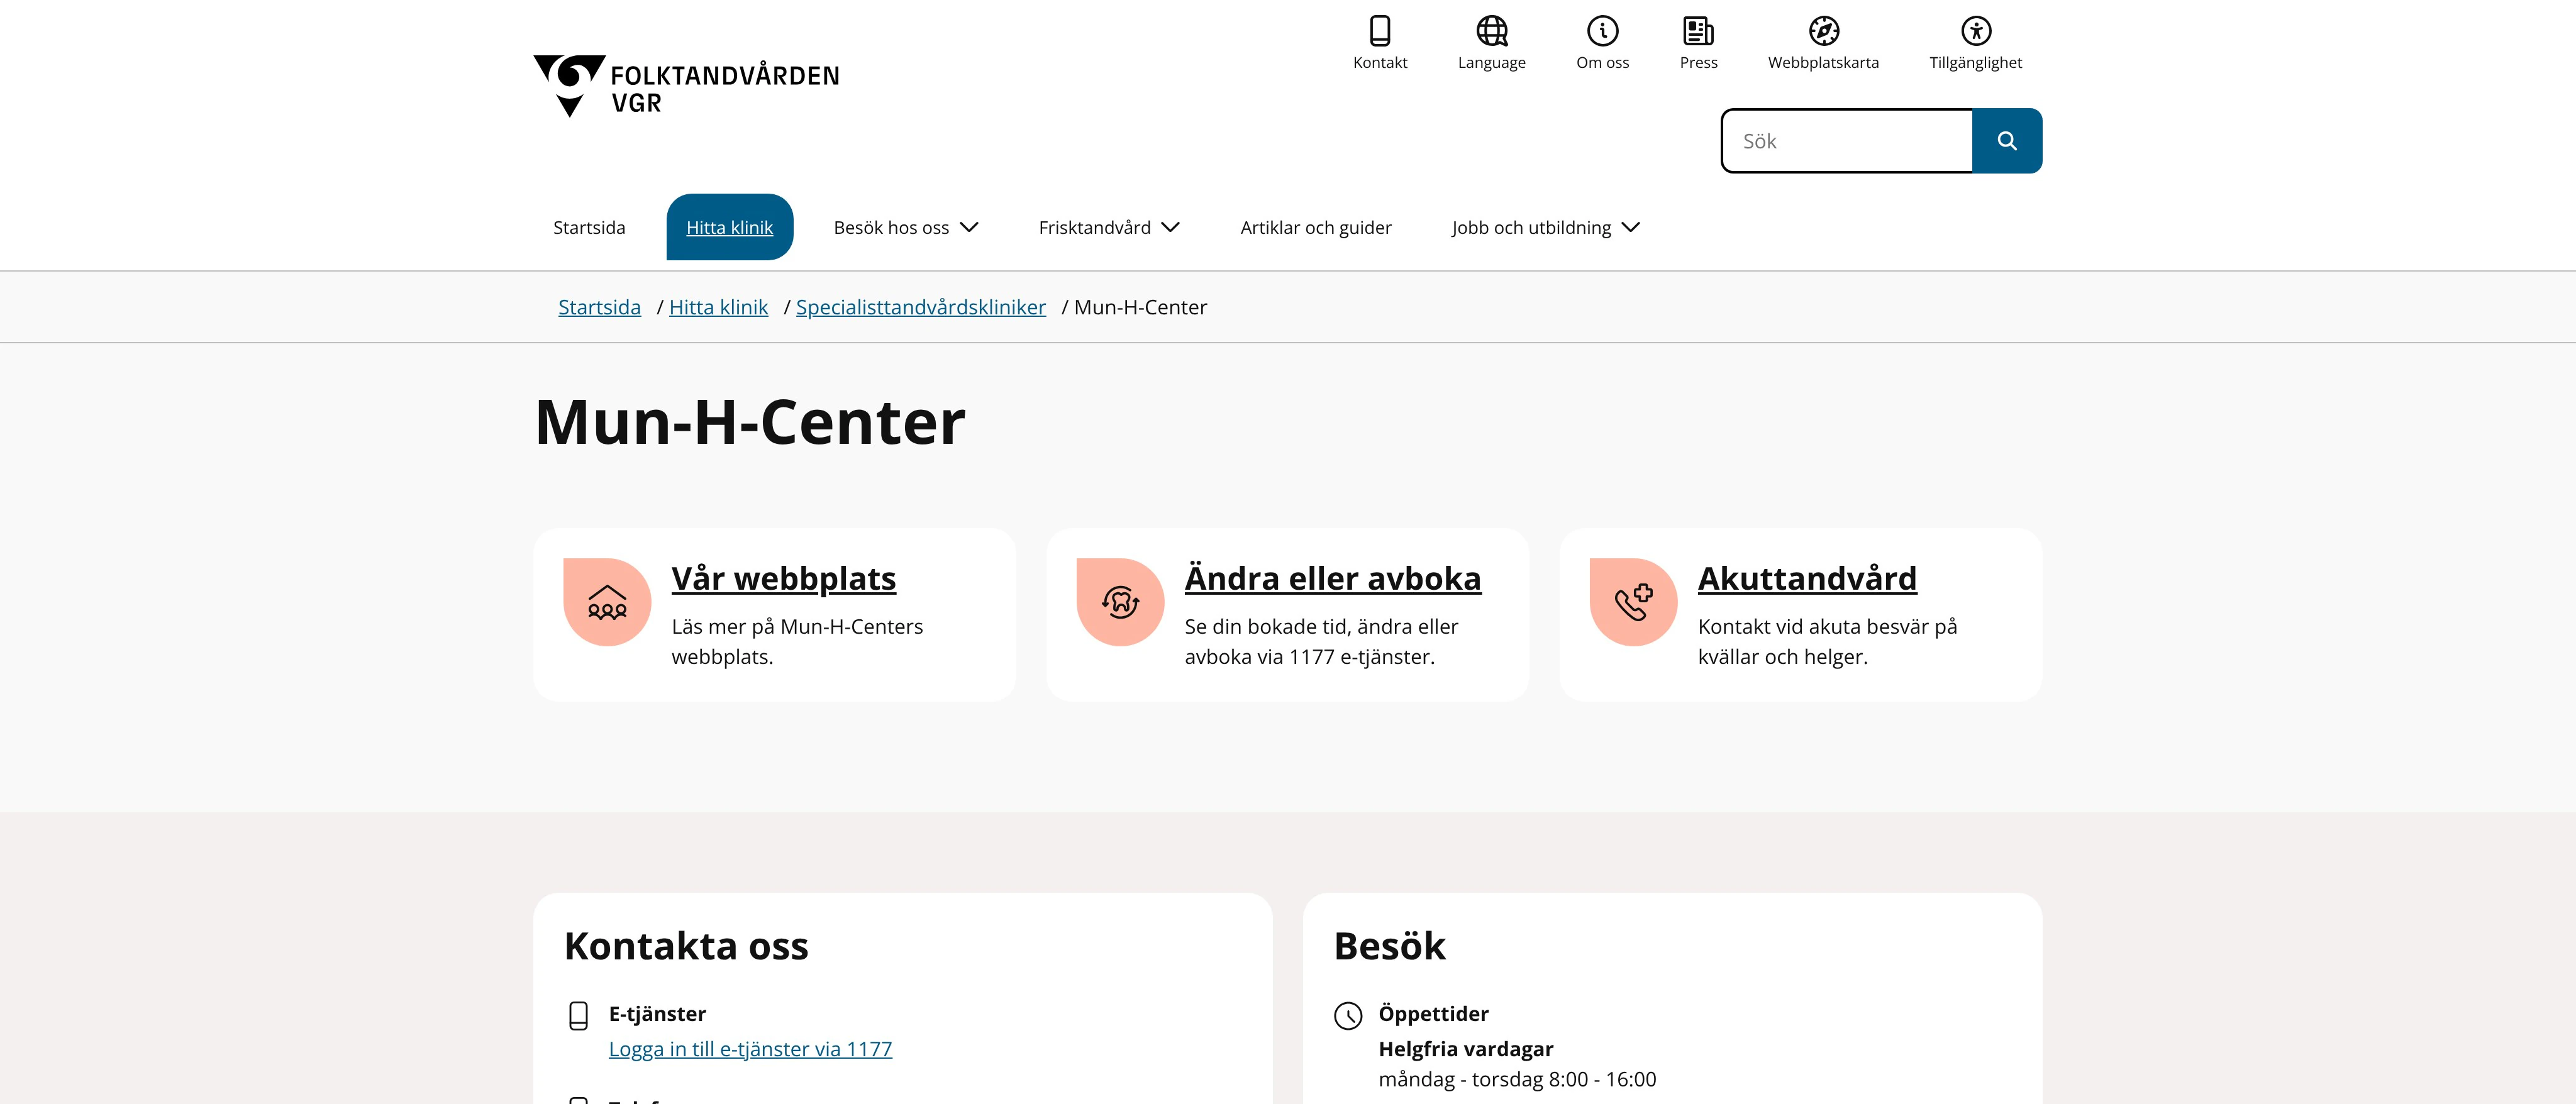The height and width of the screenshot is (1104, 2576).
Task: Click the E-tjänster label
Action: point(657,1014)
